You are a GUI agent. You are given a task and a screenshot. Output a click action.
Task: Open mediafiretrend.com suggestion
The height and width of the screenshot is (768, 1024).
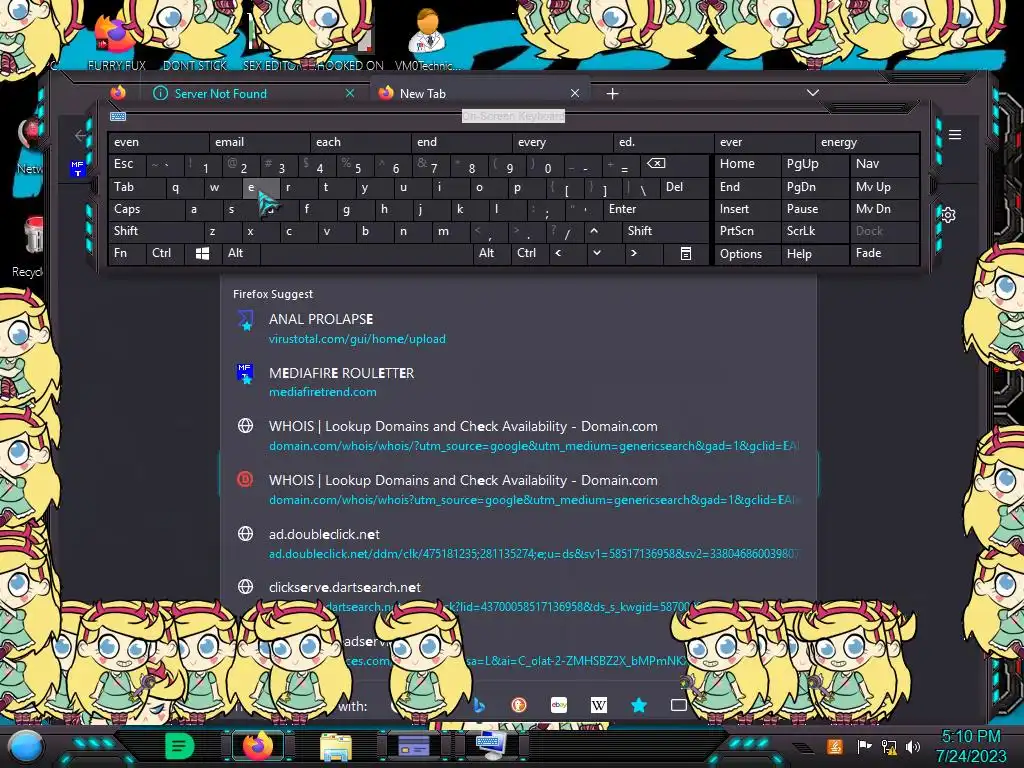(x=519, y=382)
